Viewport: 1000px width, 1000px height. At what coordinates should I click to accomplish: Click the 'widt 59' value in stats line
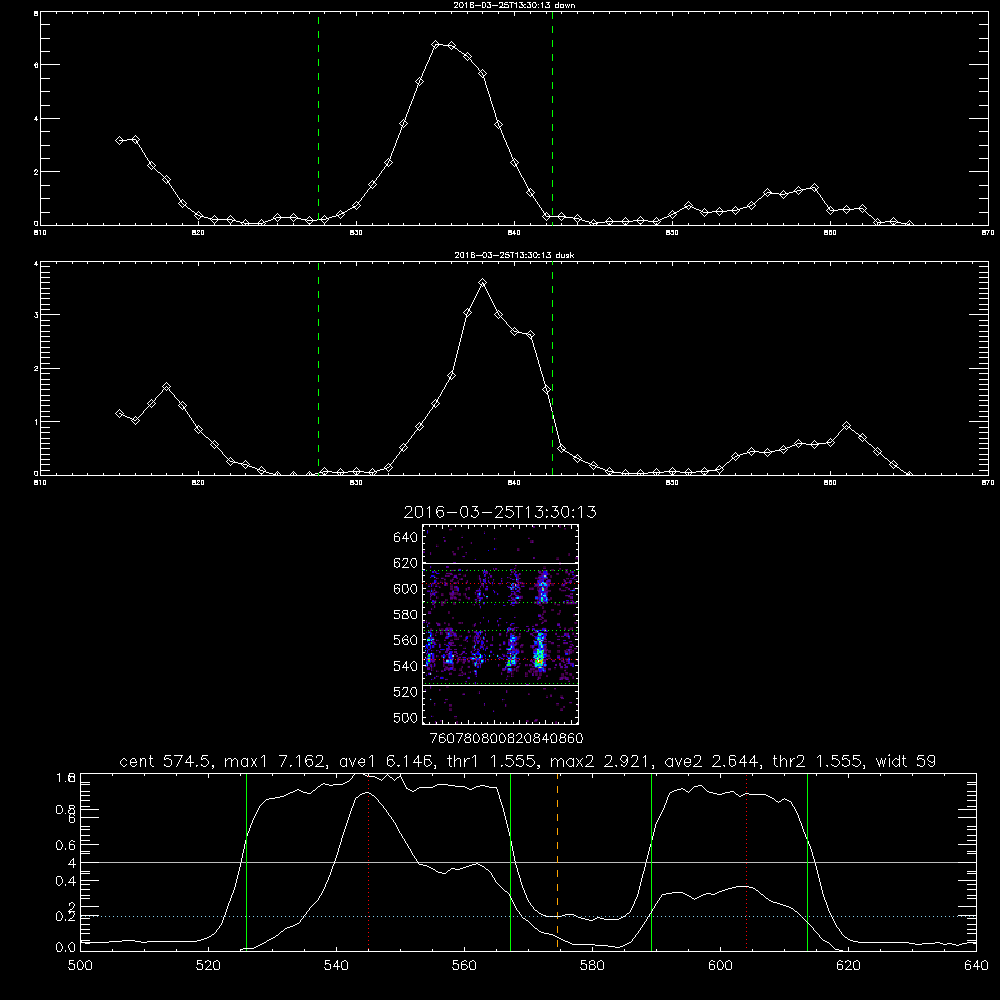click(x=906, y=761)
